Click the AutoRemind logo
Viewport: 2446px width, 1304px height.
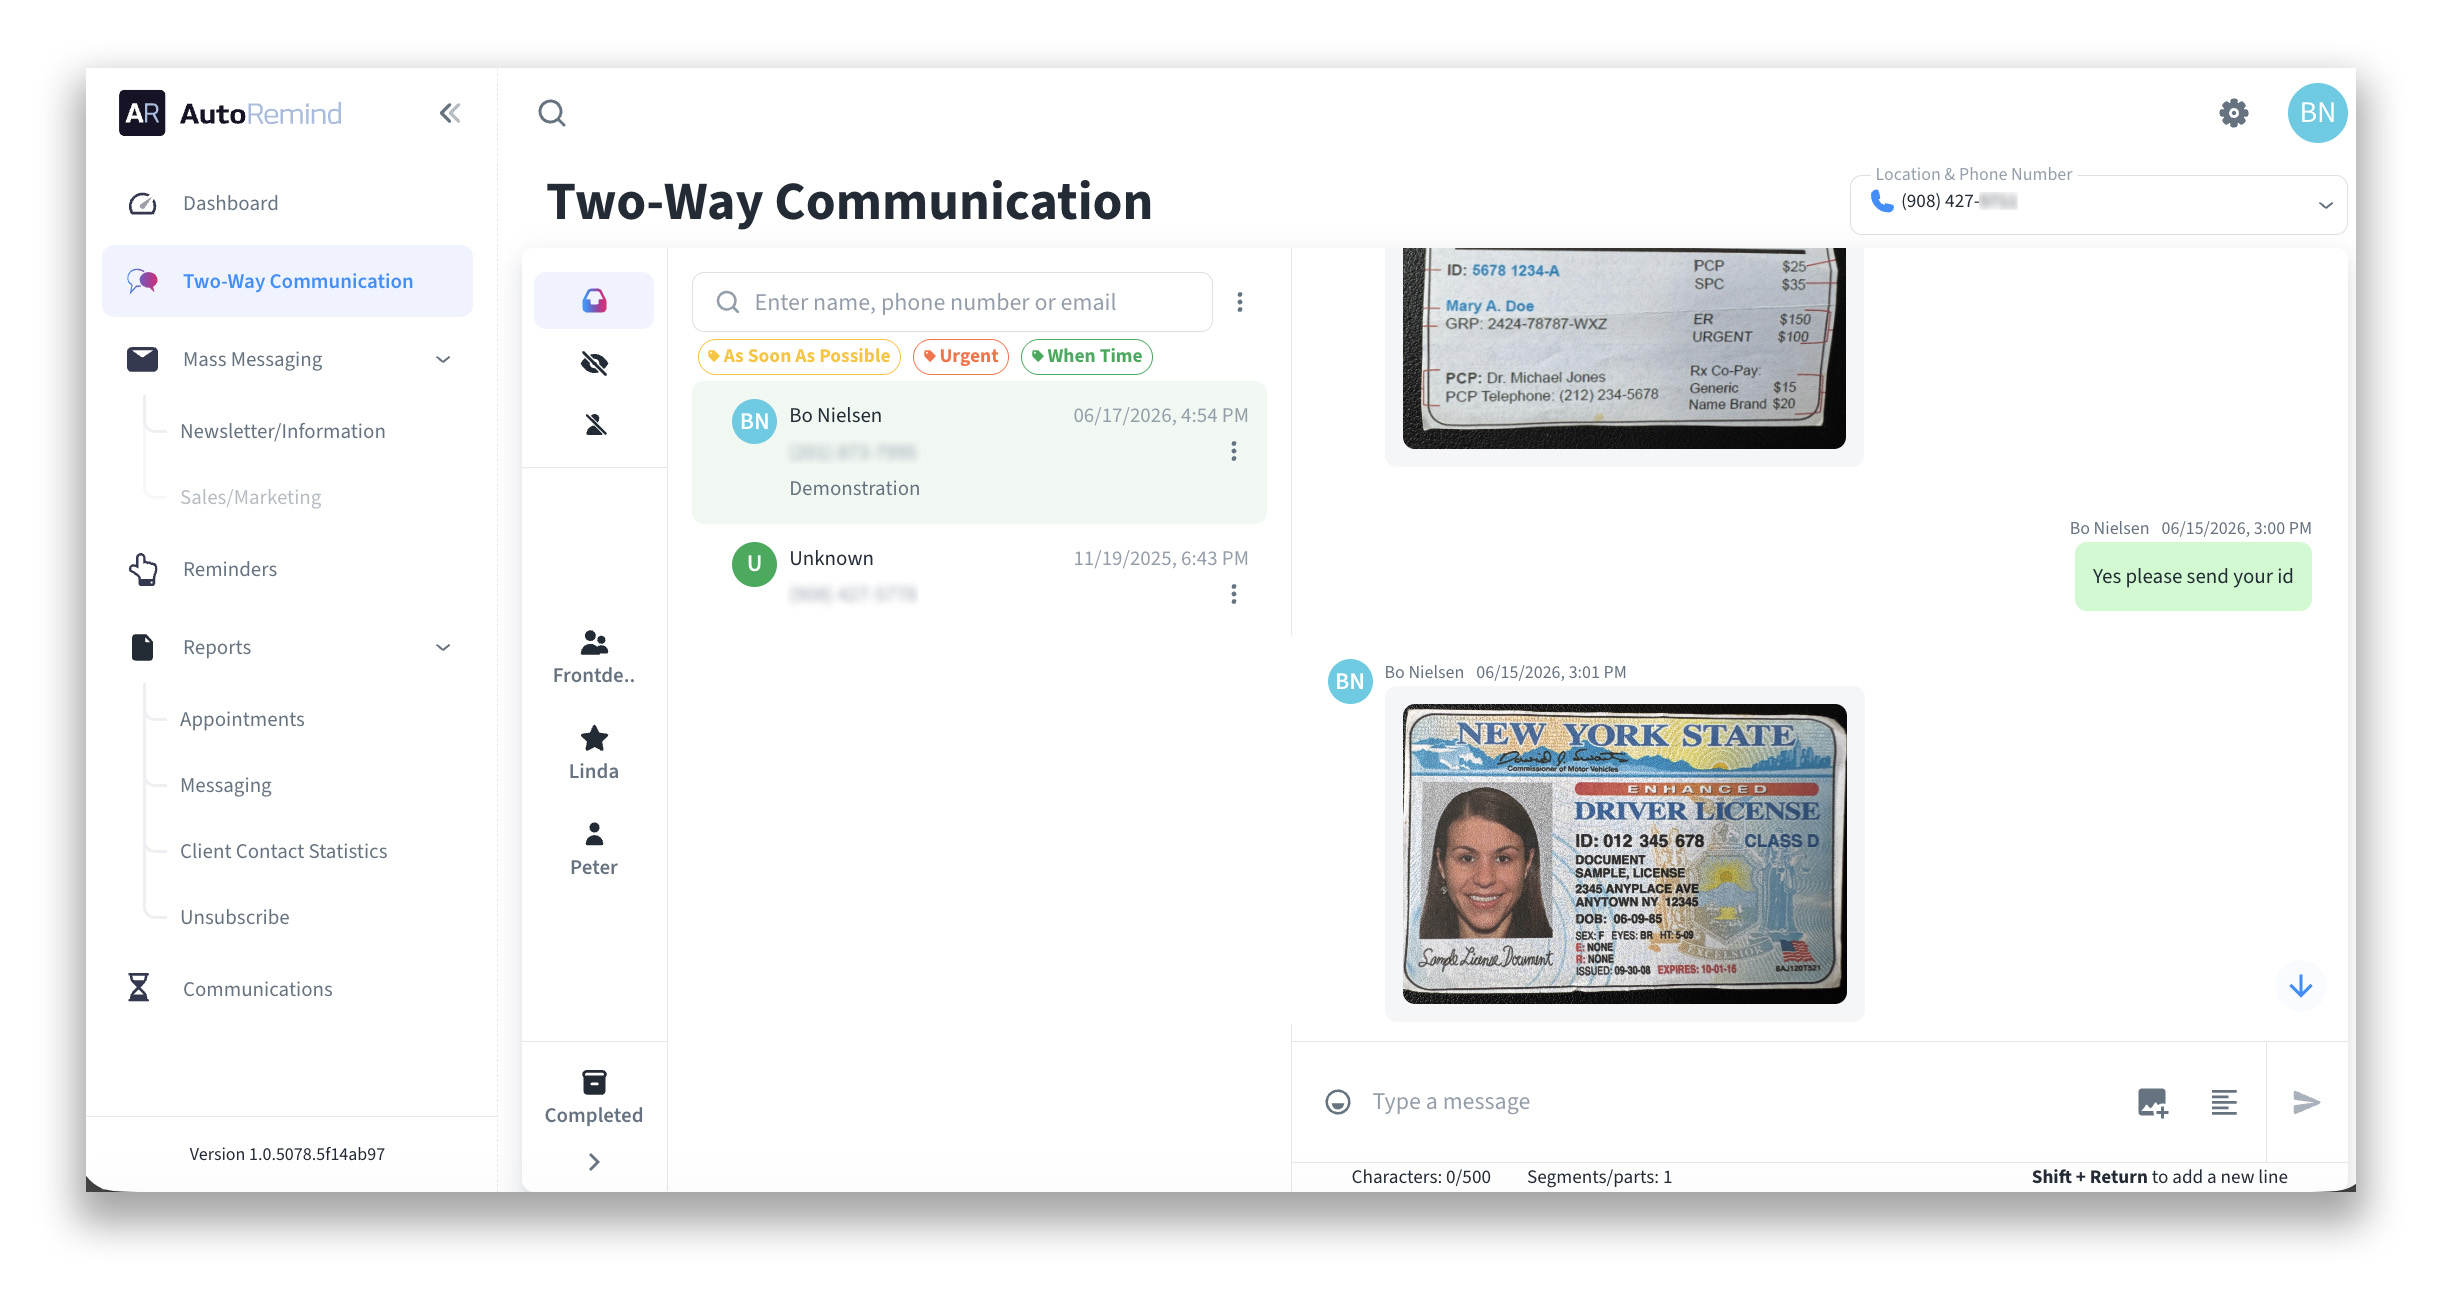point(231,113)
